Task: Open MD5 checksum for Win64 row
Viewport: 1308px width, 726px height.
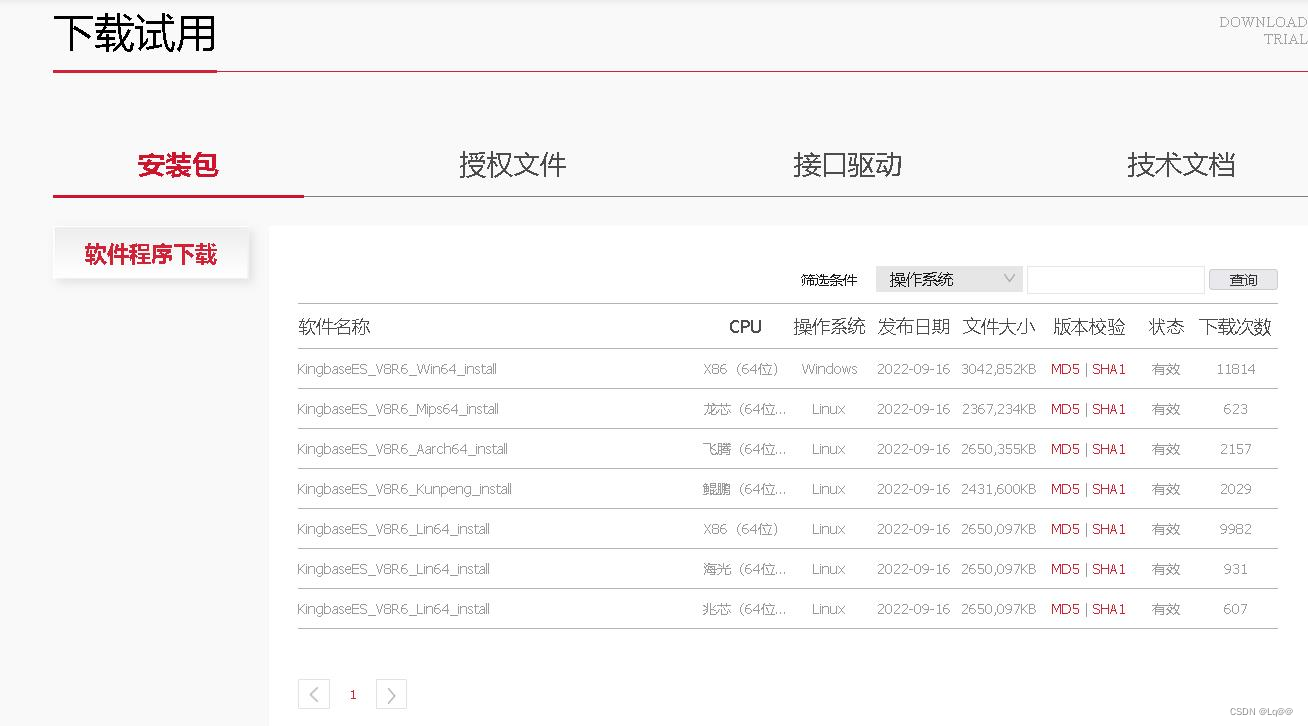Action: [1065, 369]
